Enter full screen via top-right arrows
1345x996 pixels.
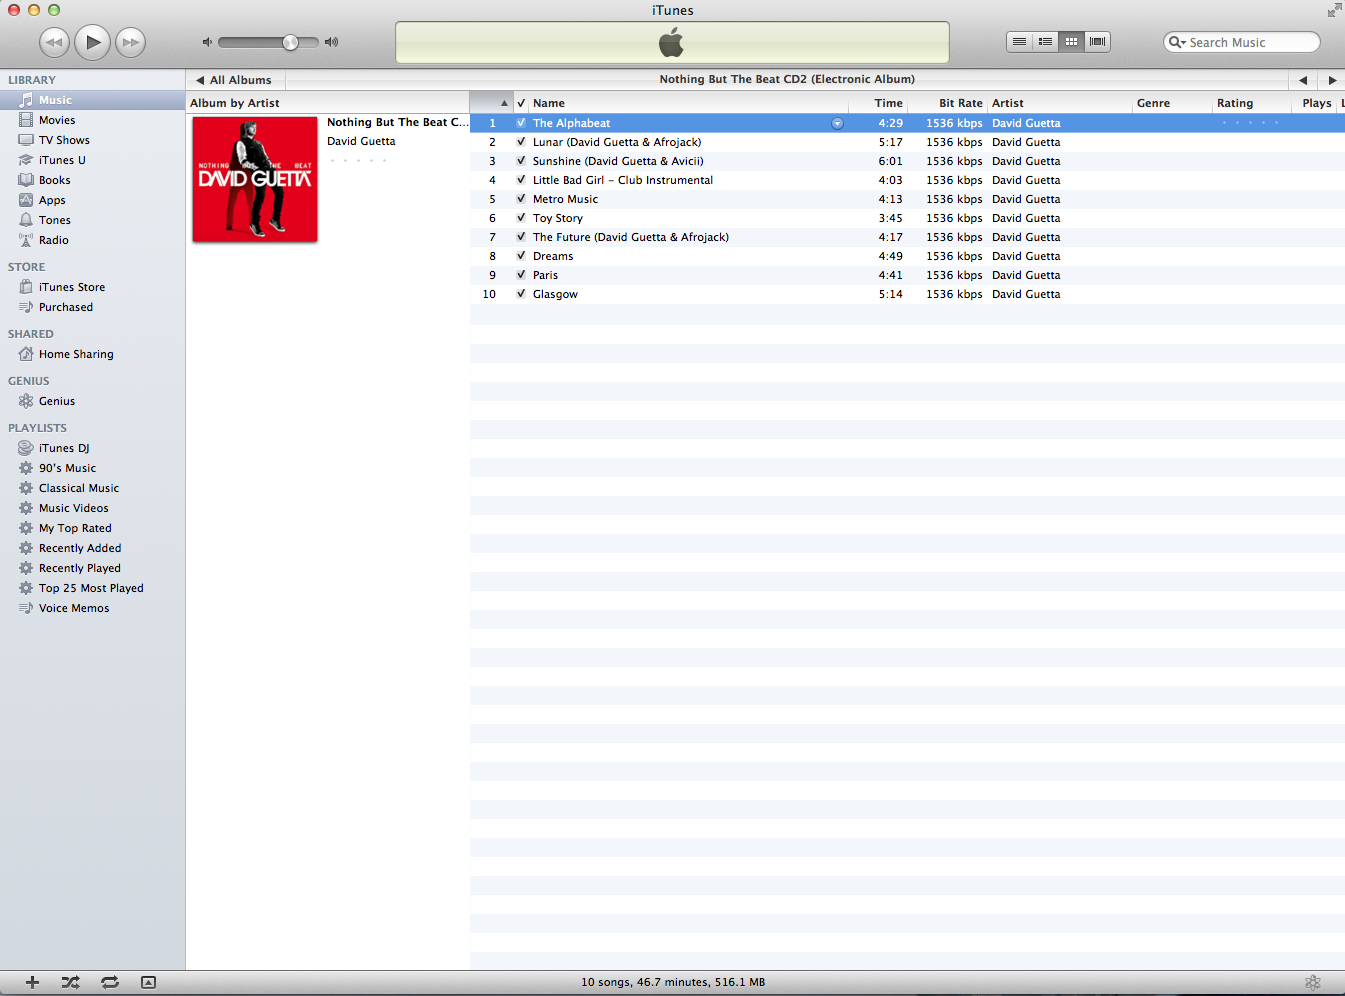[1334, 10]
